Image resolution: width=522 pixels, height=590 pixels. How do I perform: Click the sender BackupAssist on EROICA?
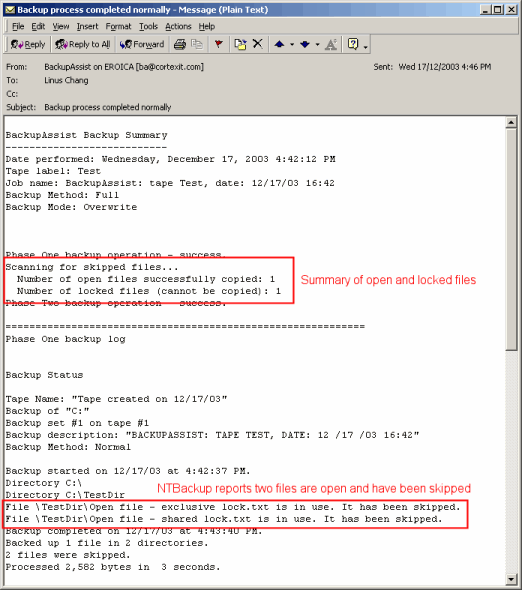(124, 67)
